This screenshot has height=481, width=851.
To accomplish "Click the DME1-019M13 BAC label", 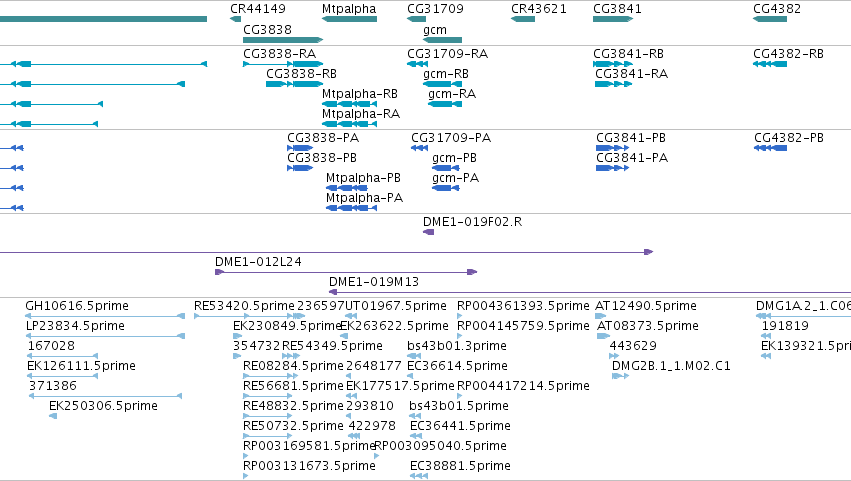I will click(373, 282).
